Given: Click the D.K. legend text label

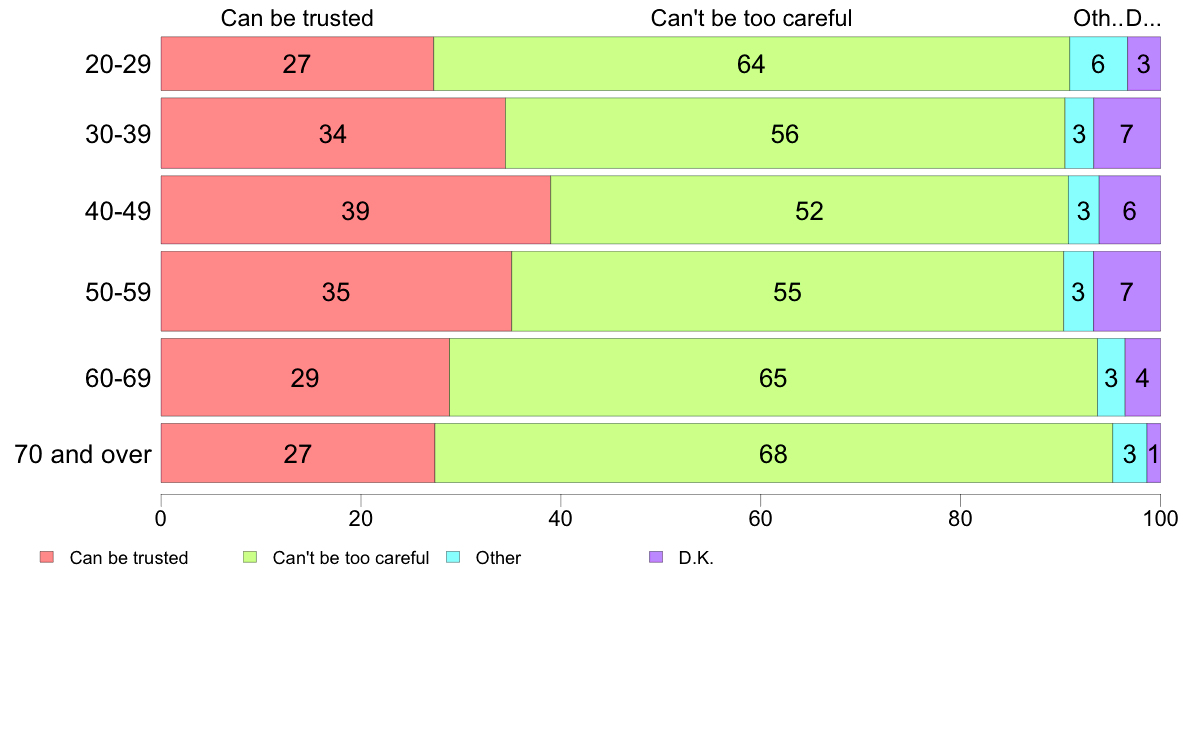Looking at the screenshot, I should pos(696,558).
